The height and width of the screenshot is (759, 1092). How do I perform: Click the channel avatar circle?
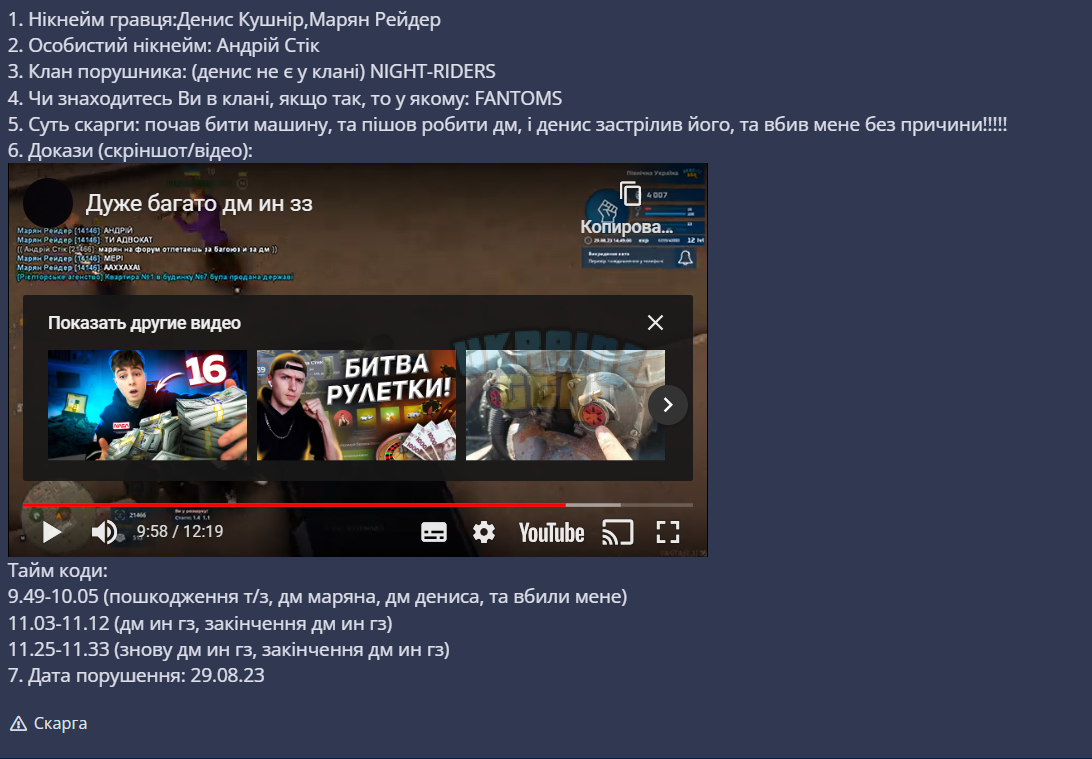point(48,203)
